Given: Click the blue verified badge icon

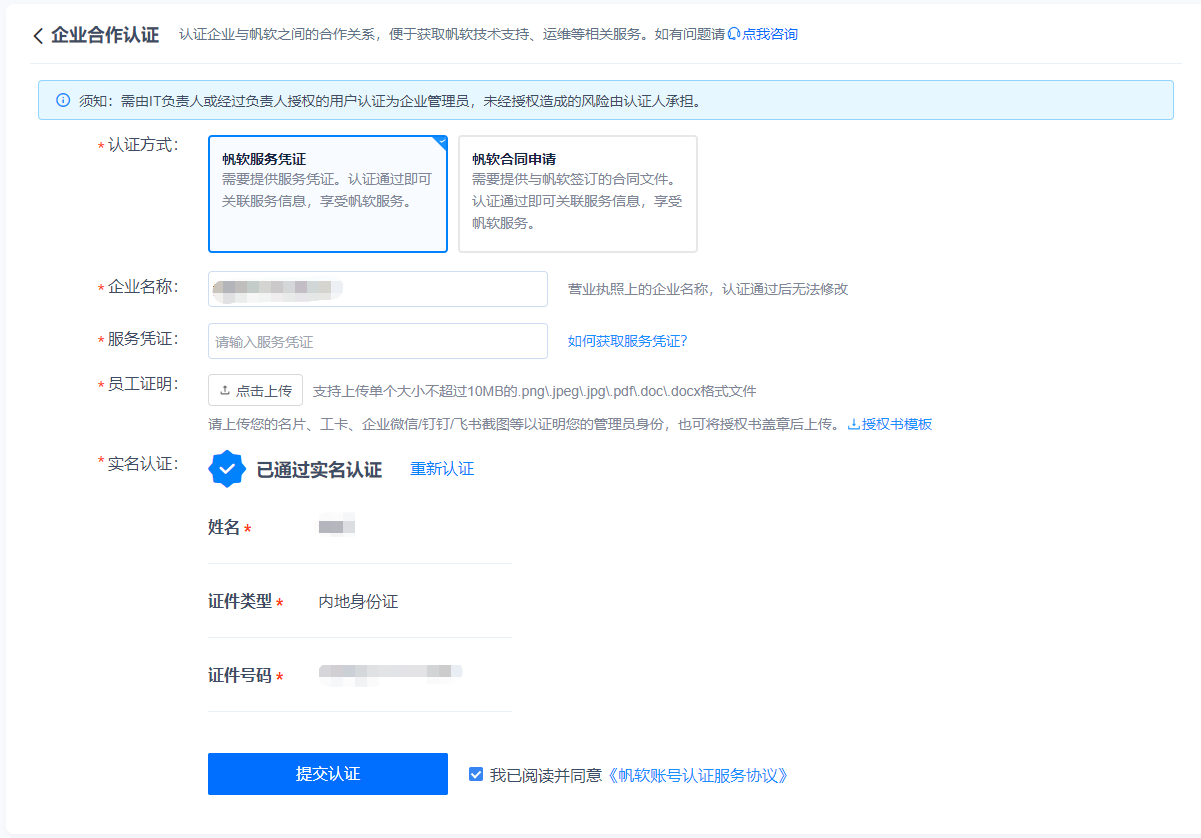Looking at the screenshot, I should tap(227, 469).
